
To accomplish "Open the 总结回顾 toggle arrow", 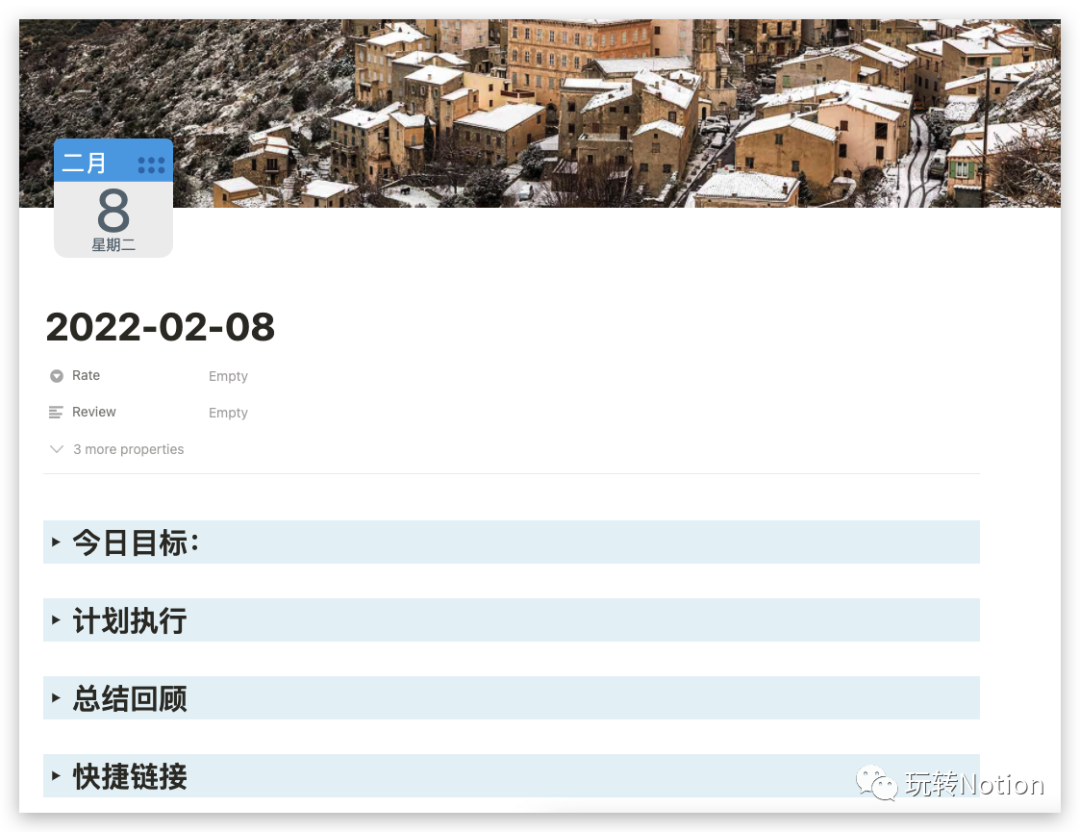I will click(56, 698).
